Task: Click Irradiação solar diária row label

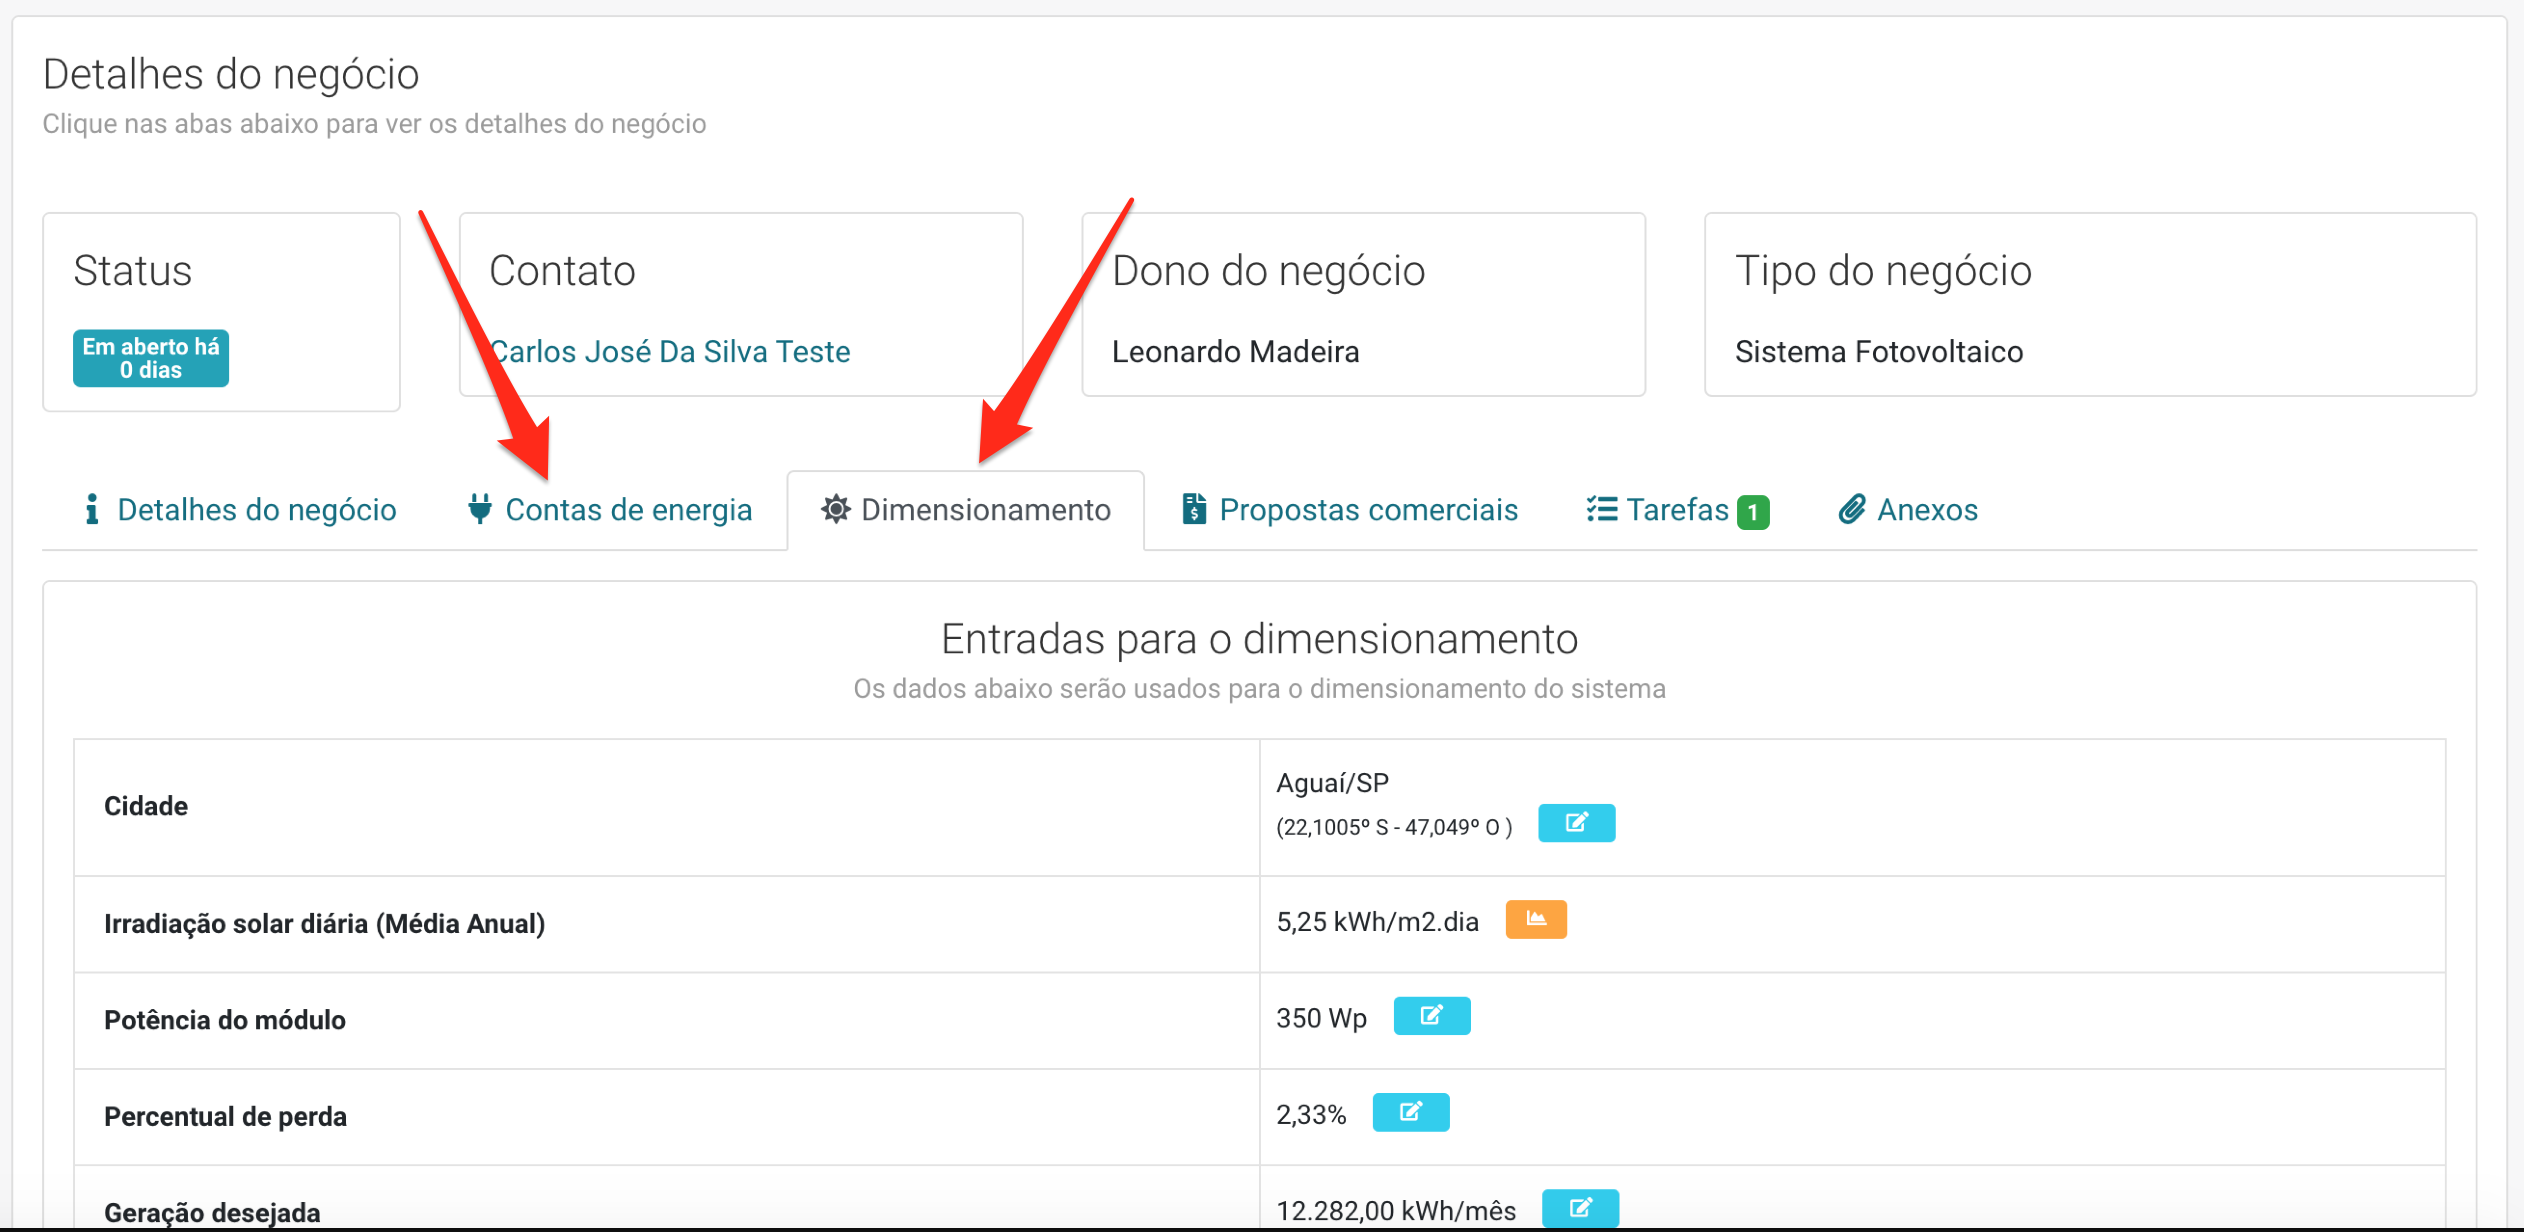Action: coord(324,923)
